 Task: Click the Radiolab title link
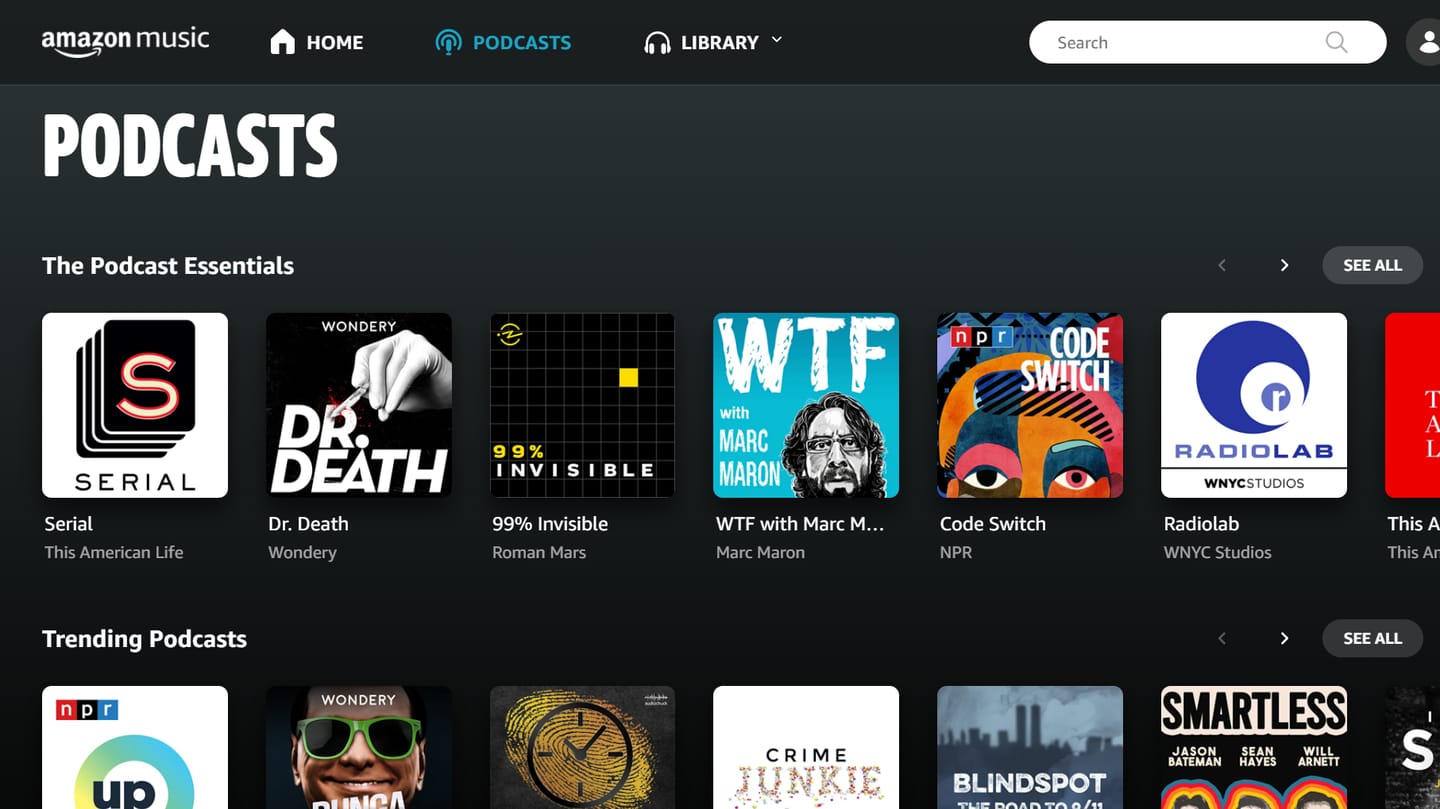[1201, 524]
